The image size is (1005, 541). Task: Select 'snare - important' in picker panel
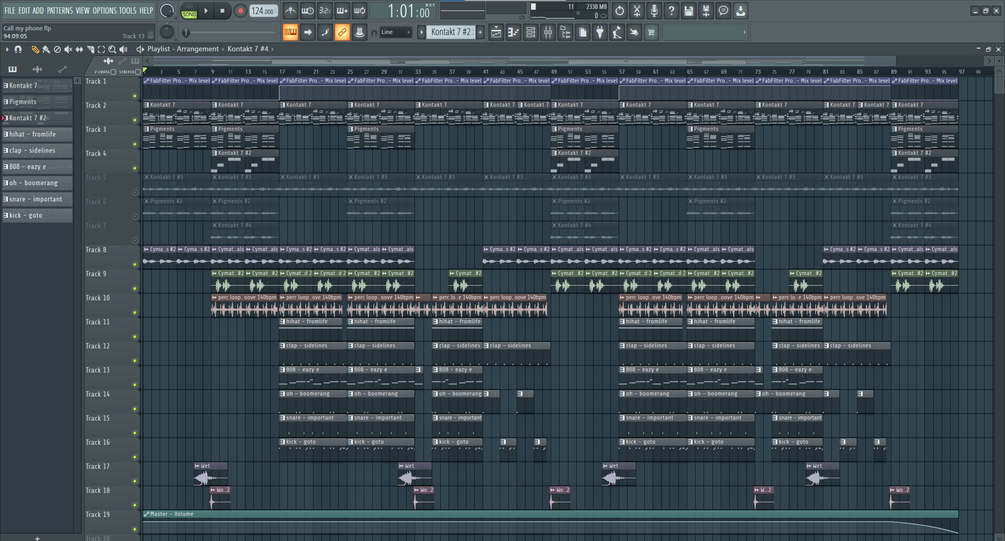point(37,199)
